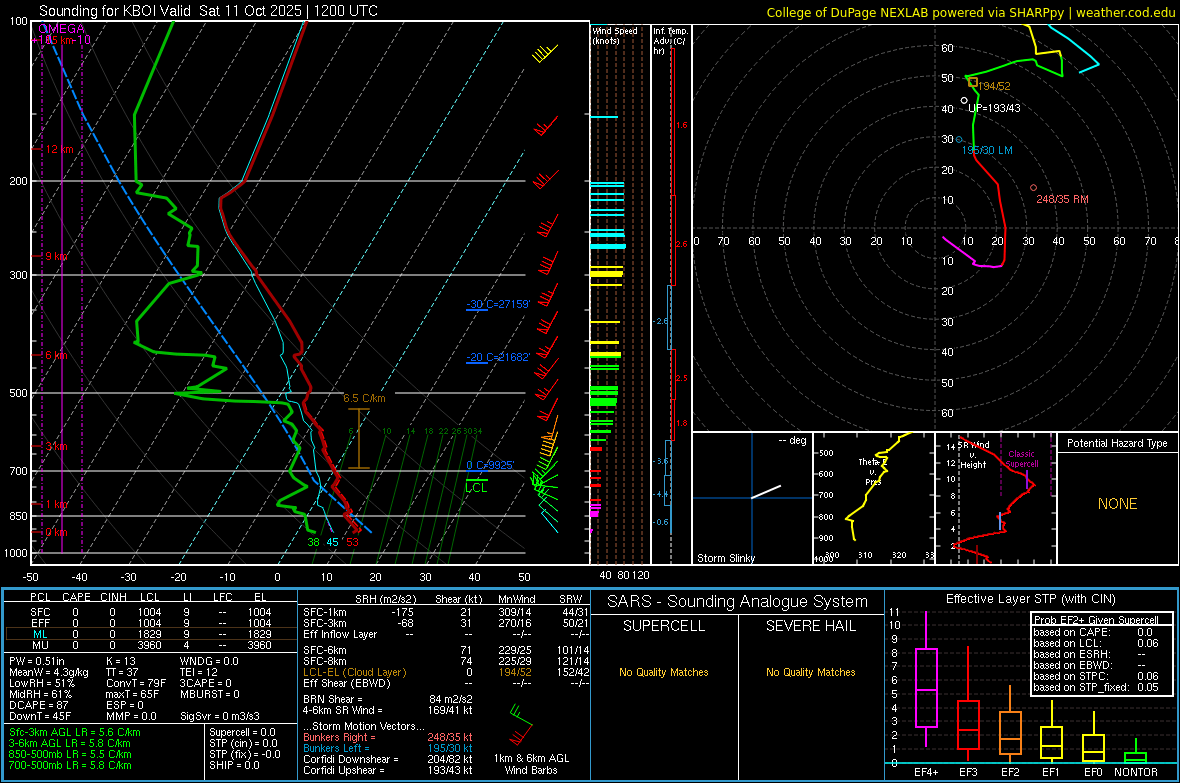Click the 'Effective Layer STP (with CIN)' title
This screenshot has width=1180, height=783.
(x=1030, y=599)
